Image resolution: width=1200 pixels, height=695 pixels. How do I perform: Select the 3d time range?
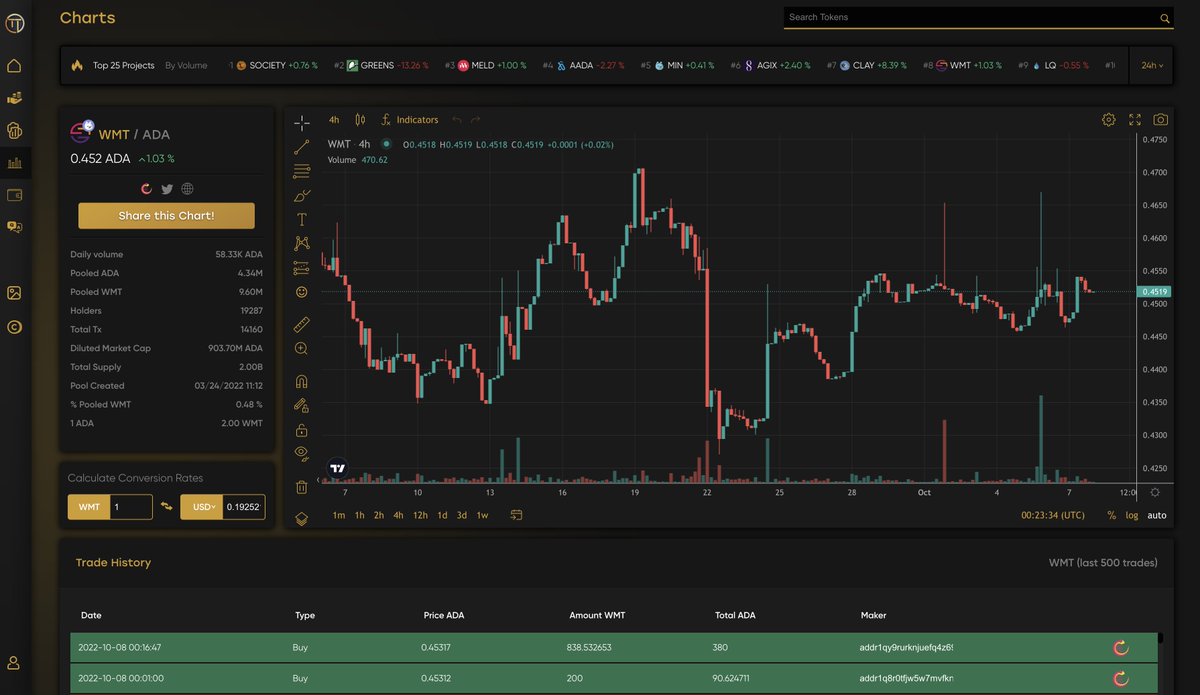pos(462,515)
